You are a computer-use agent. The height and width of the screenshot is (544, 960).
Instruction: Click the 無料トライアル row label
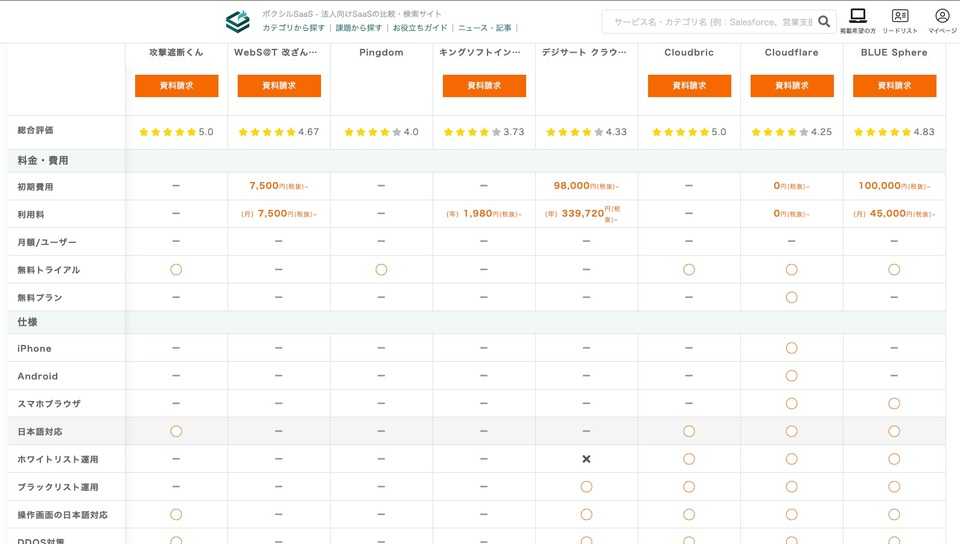(x=49, y=270)
